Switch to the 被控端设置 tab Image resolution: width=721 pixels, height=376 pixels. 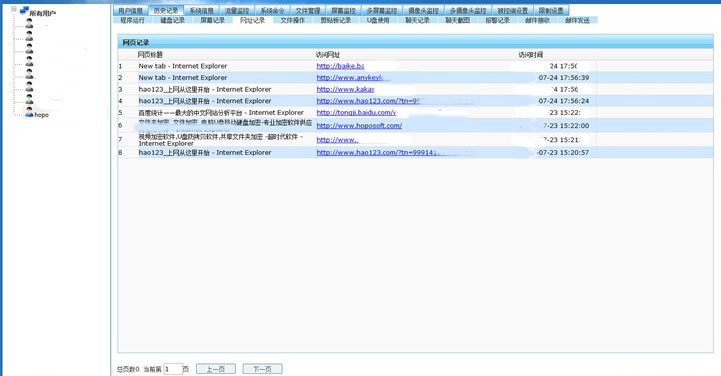coord(512,10)
